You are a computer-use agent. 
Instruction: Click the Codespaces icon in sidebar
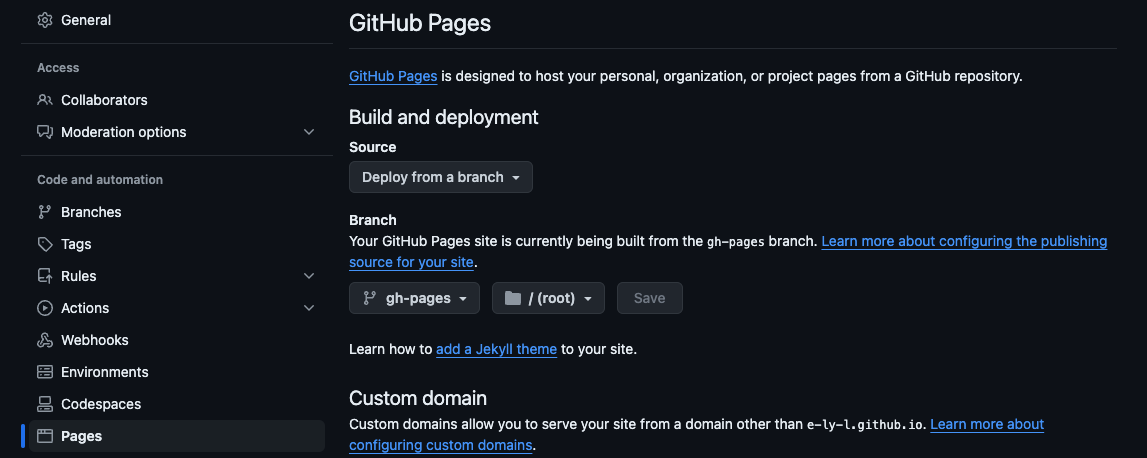coord(45,404)
